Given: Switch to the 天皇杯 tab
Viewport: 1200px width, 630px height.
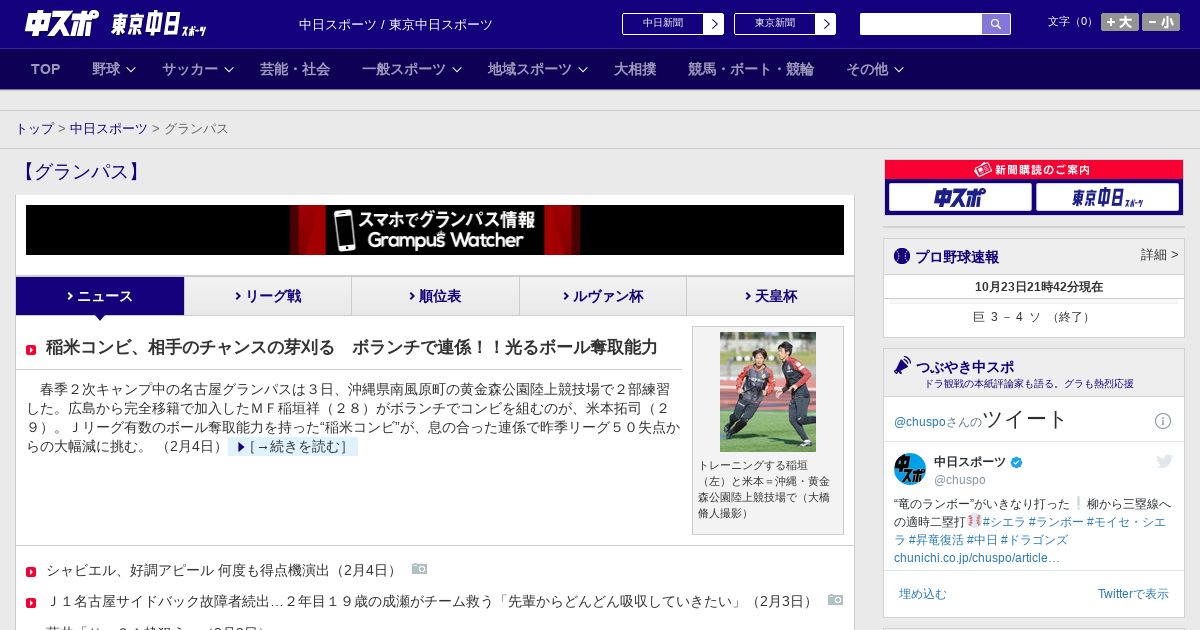Looking at the screenshot, I should click(770, 296).
